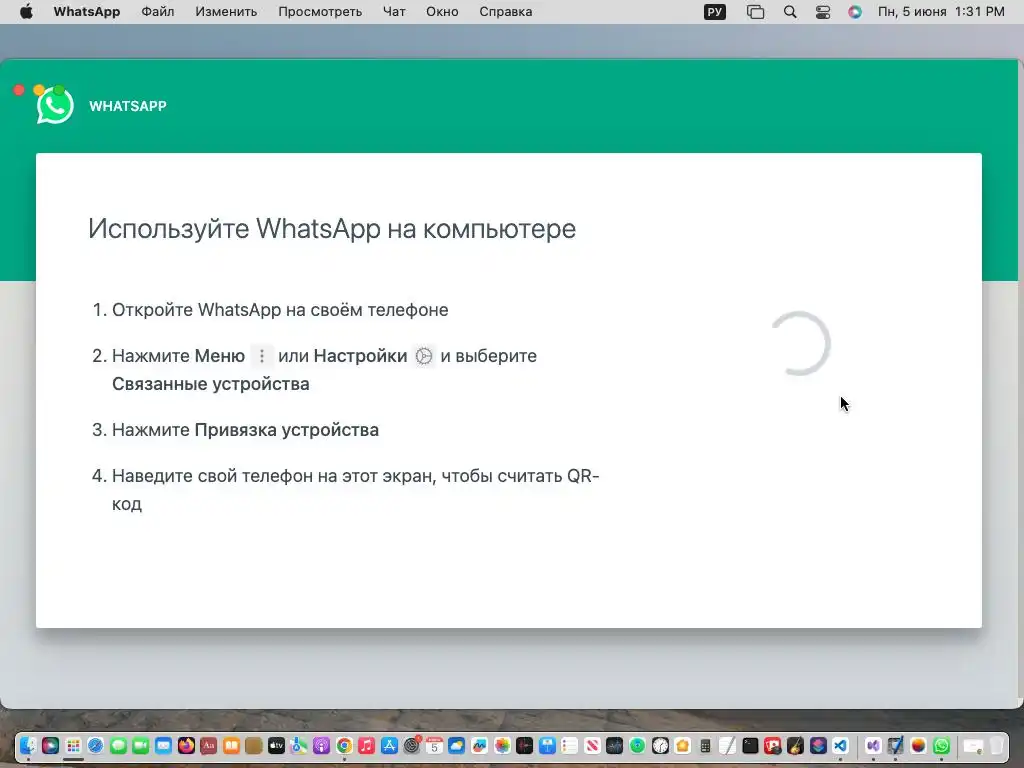Open Stage Manager windows icon in menu bar
The width and height of the screenshot is (1024, 768).
pyautogui.click(x=755, y=12)
